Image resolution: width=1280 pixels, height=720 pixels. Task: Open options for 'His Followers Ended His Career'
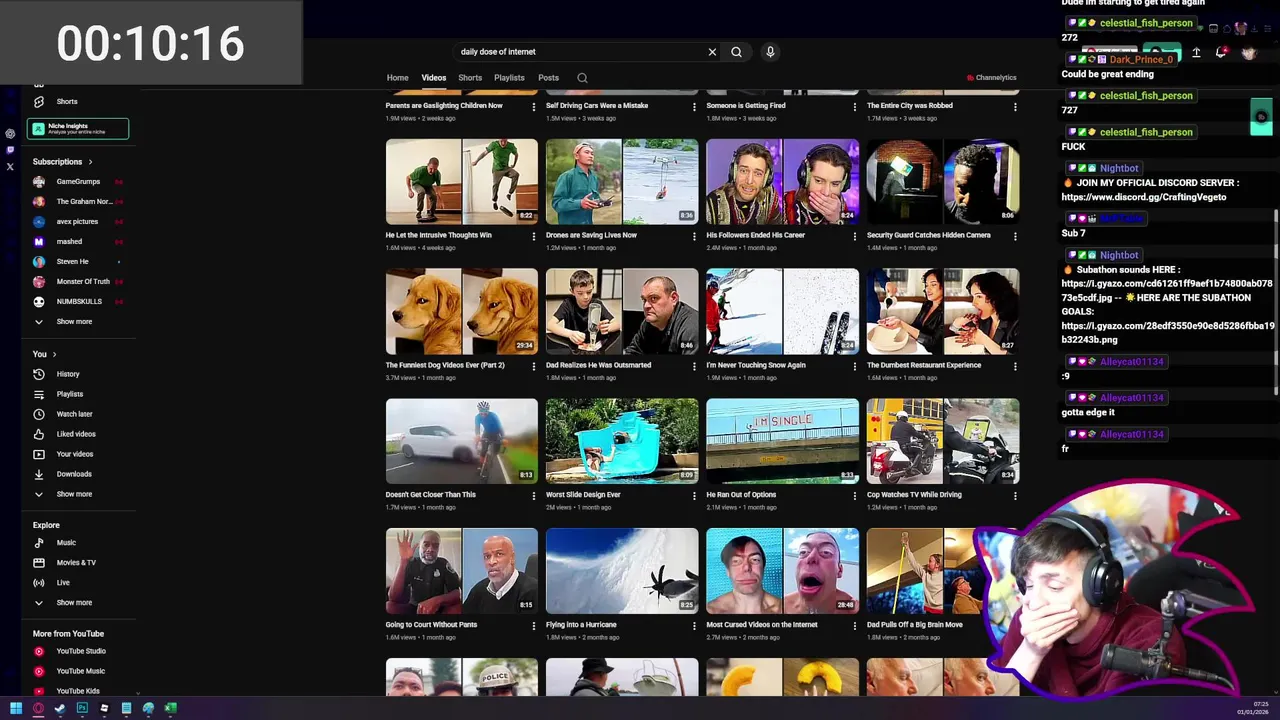tap(854, 236)
